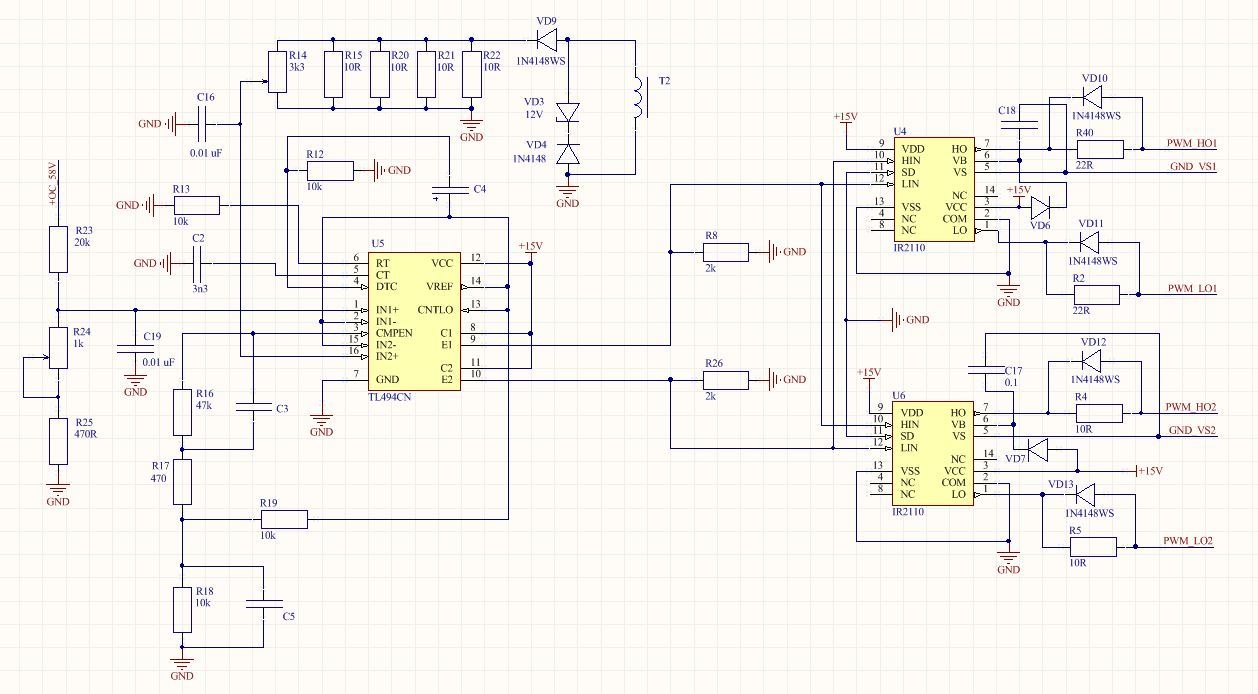Click the PWM_LO1 net label

click(x=1192, y=288)
